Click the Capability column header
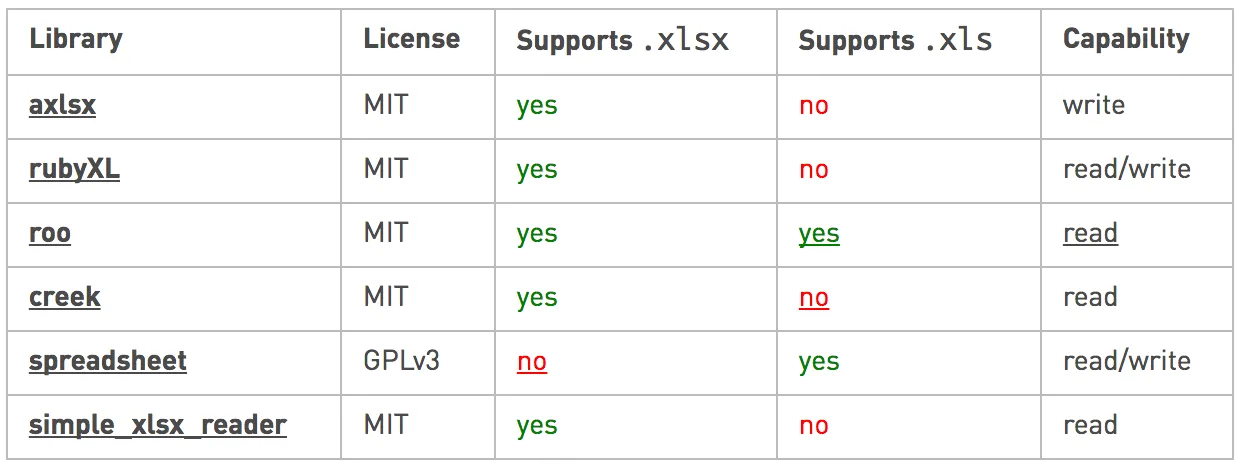 click(1125, 40)
